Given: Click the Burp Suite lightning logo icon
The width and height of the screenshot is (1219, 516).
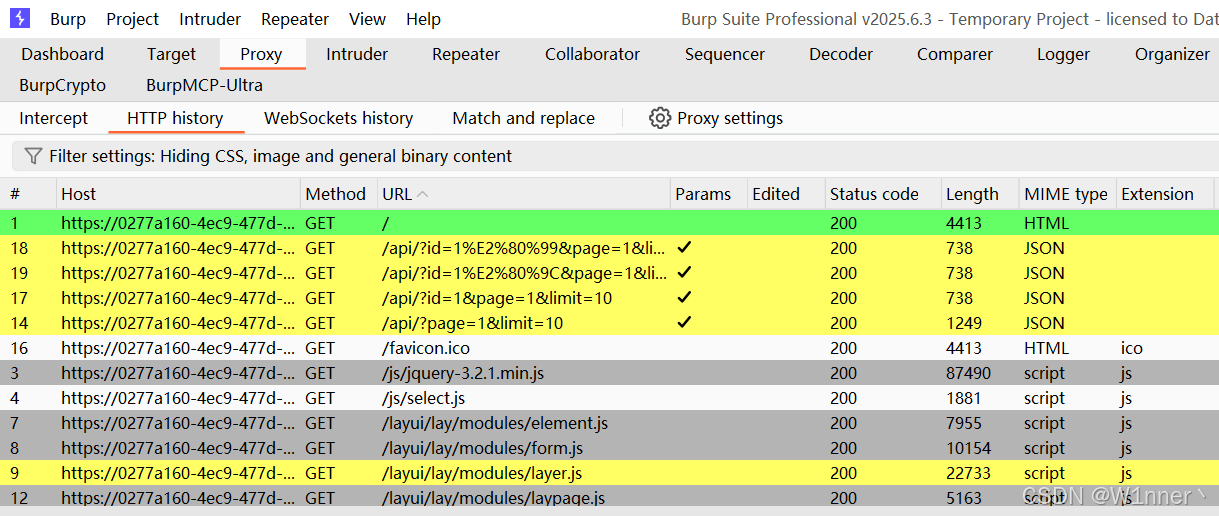Looking at the screenshot, I should pyautogui.click(x=20, y=18).
